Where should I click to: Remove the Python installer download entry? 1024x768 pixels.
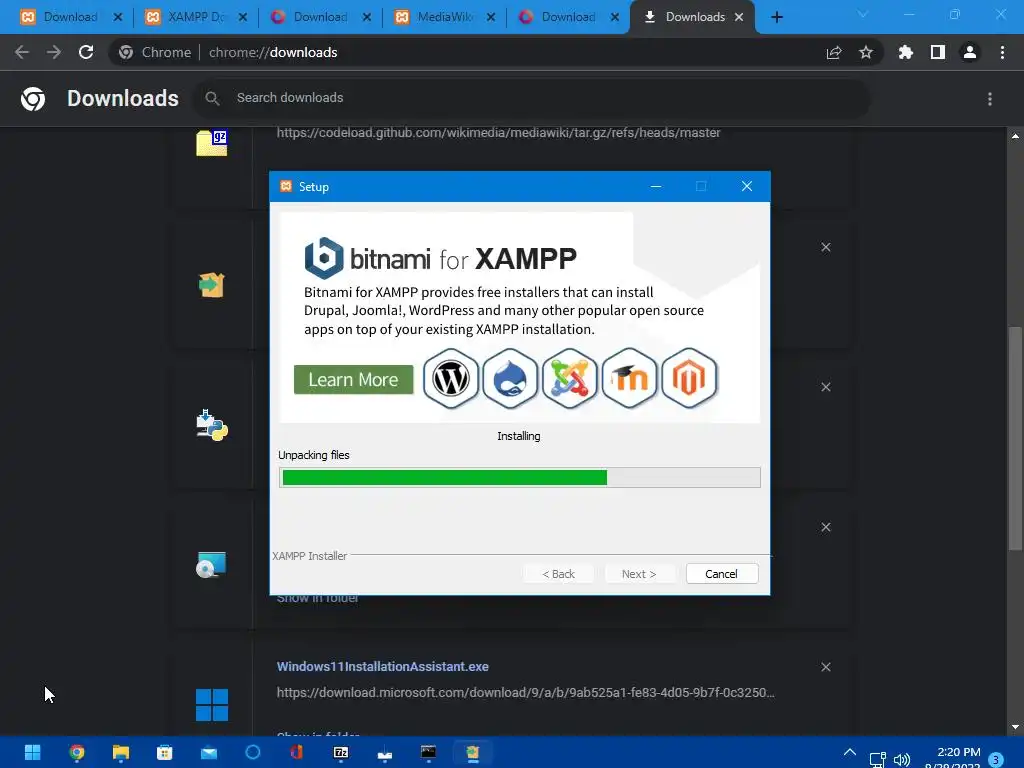(x=826, y=387)
